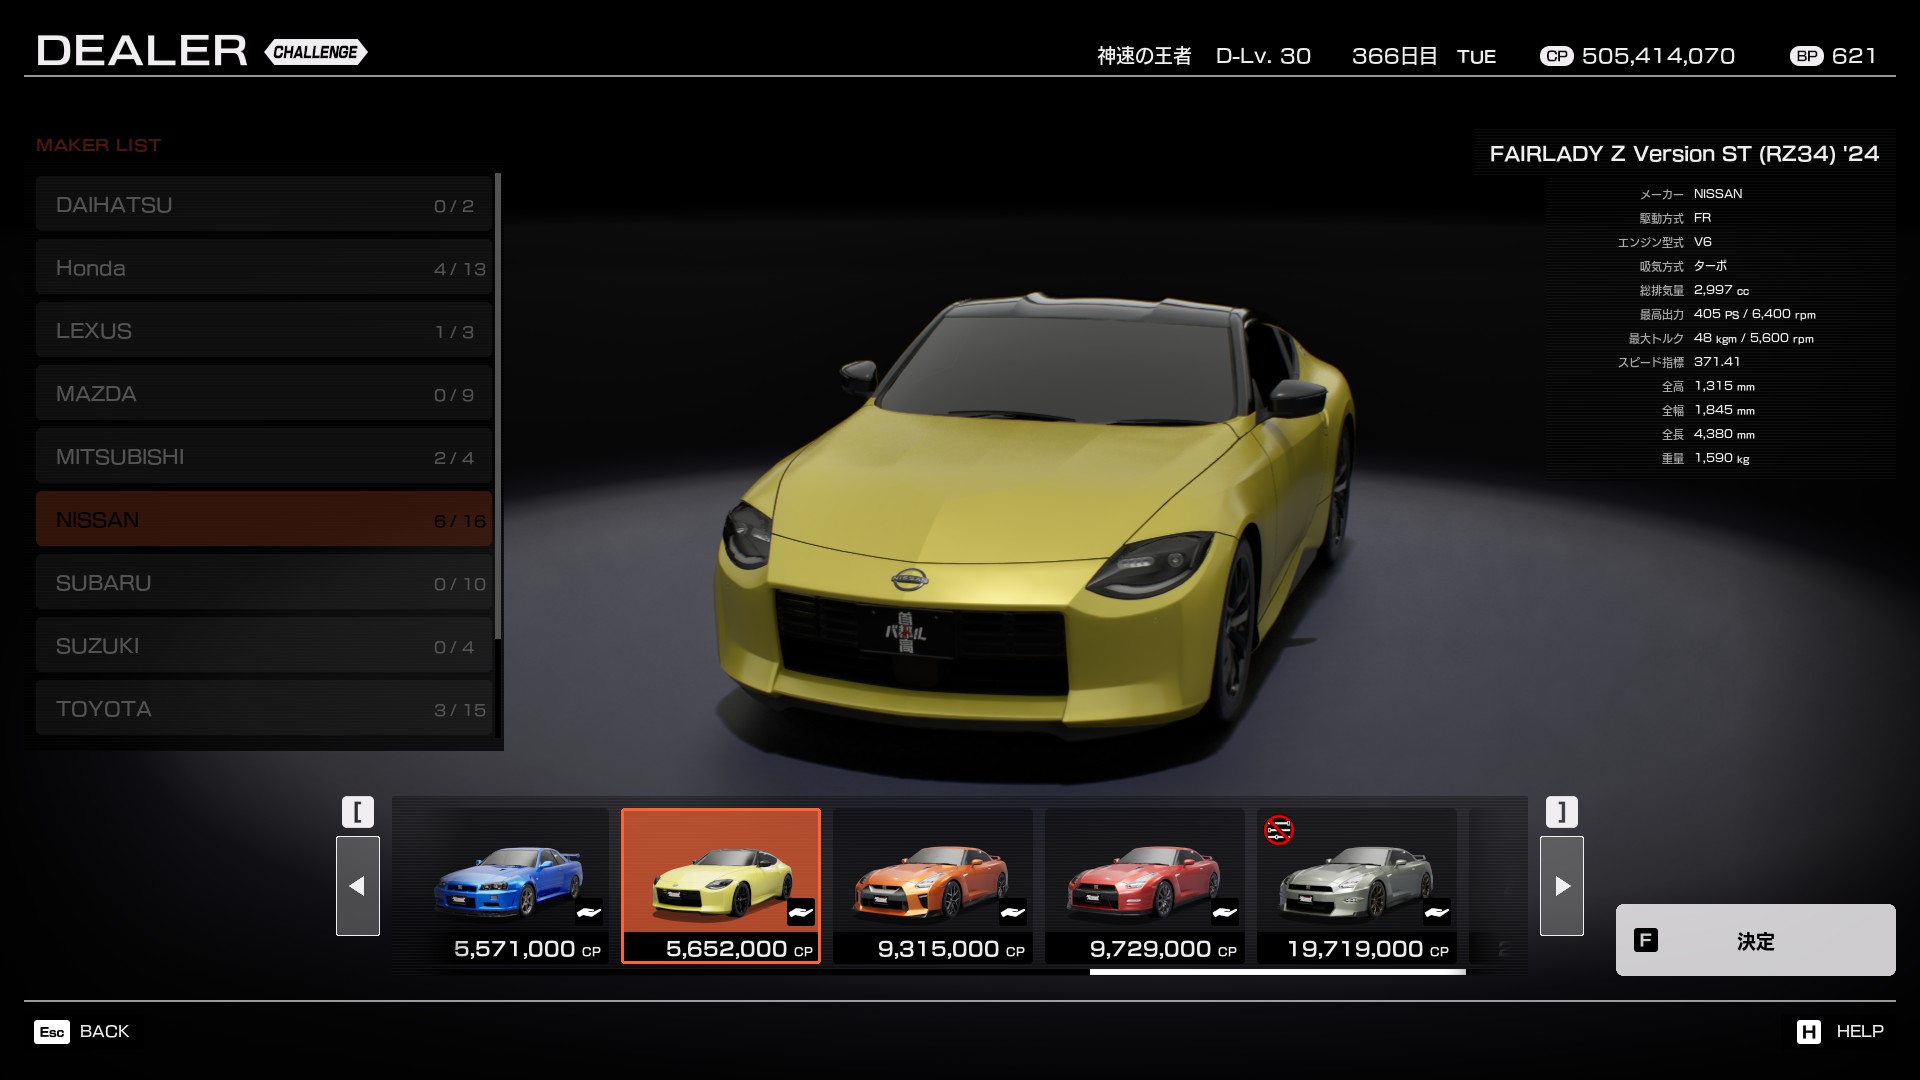Screen dimensions: 1920x1080
Task: Click the no-tuning icon on silver GT-R
Action: click(1278, 830)
